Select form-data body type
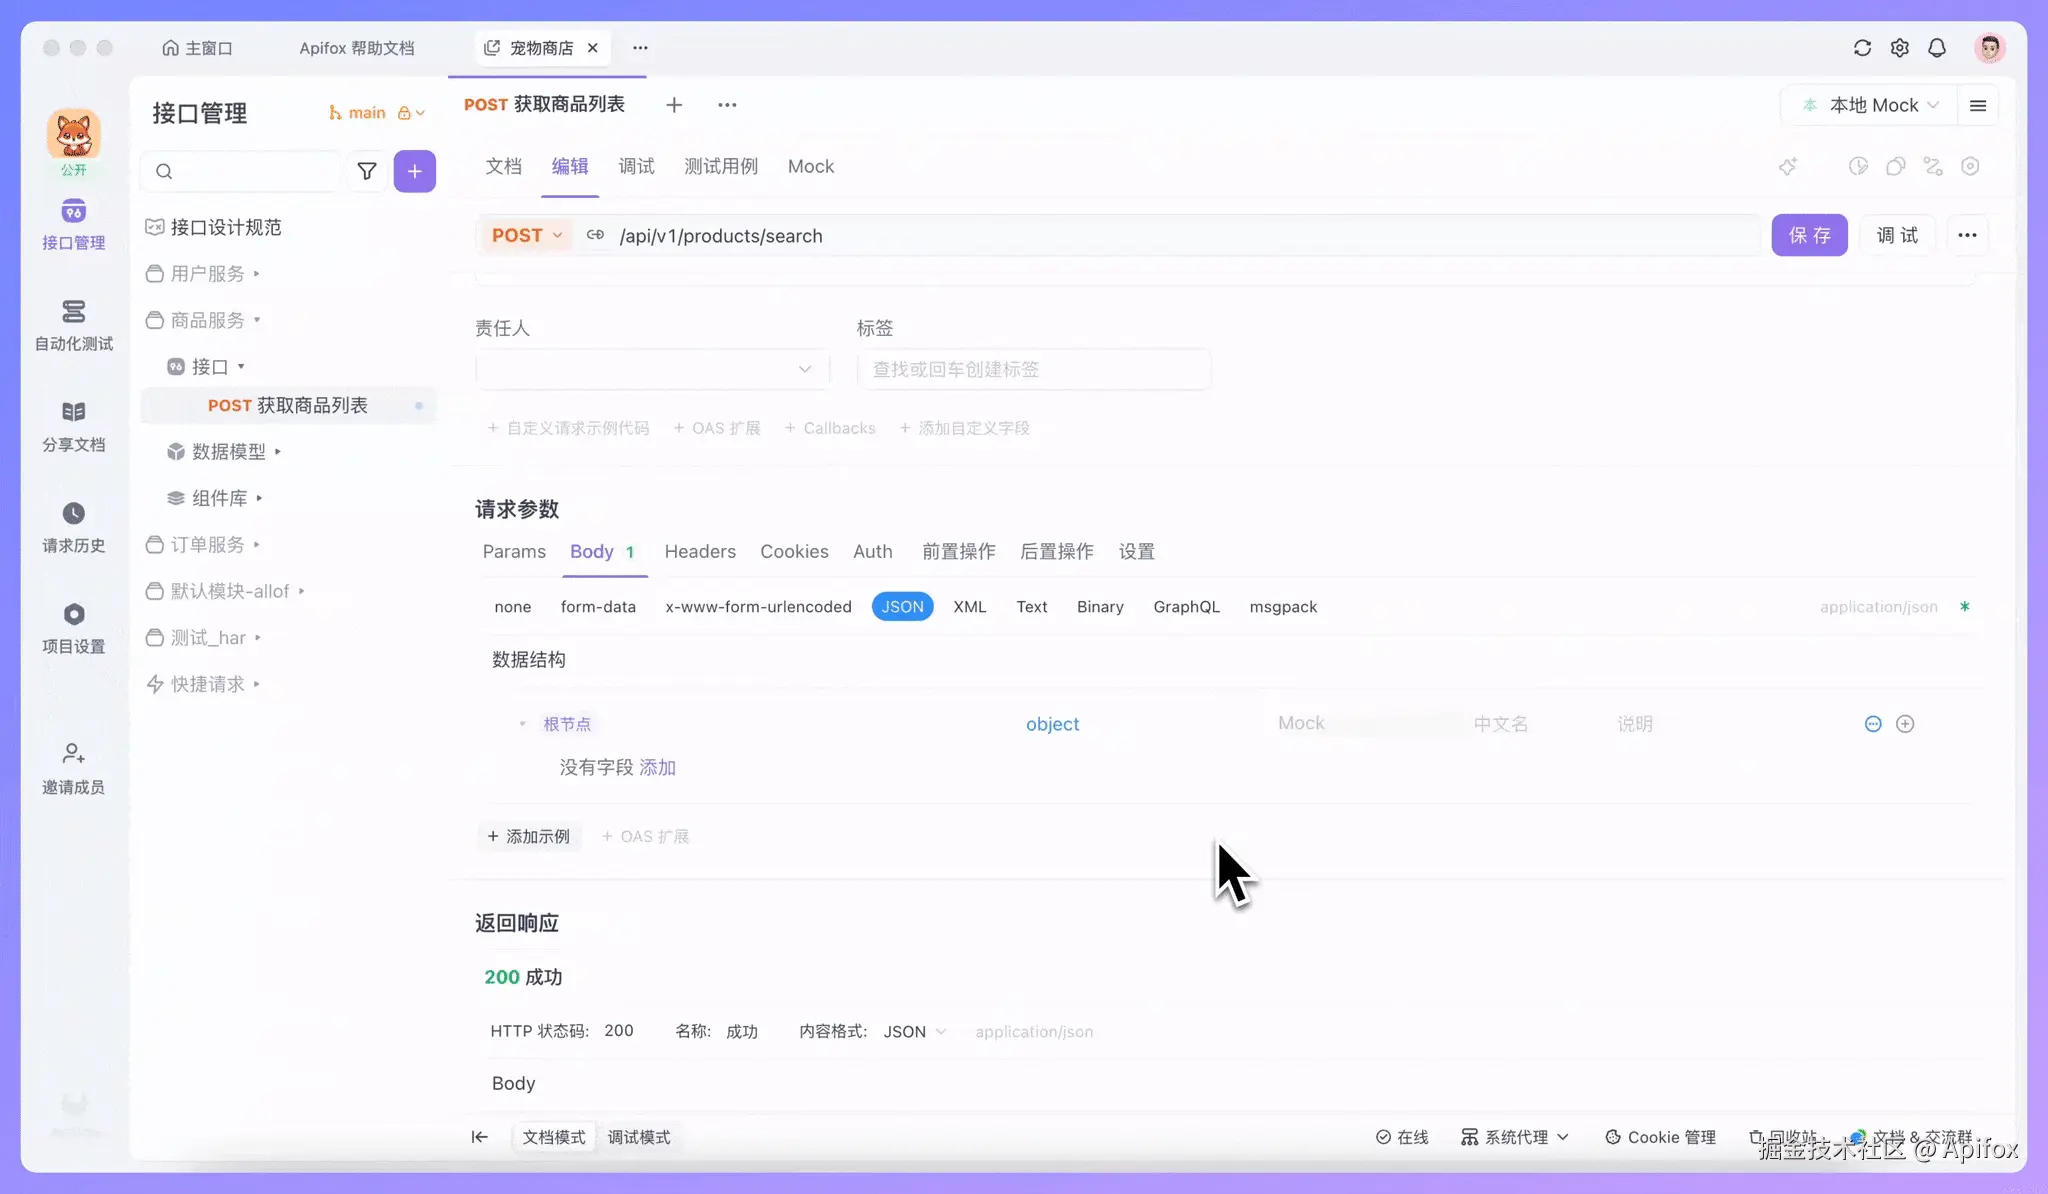The width and height of the screenshot is (2048, 1194). coord(598,607)
